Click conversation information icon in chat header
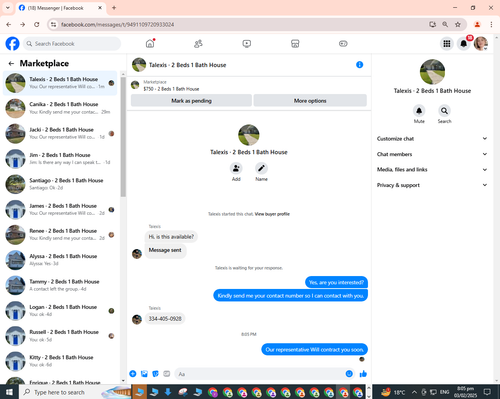 (359, 65)
